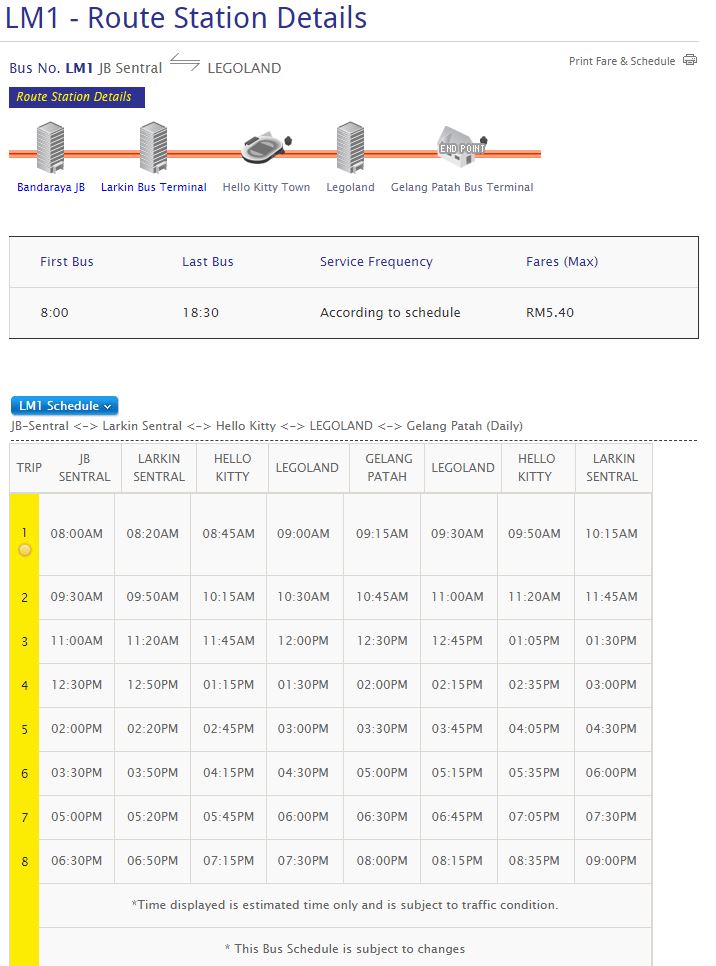Click the Gelang Patah Bus Terminal label

[462, 187]
